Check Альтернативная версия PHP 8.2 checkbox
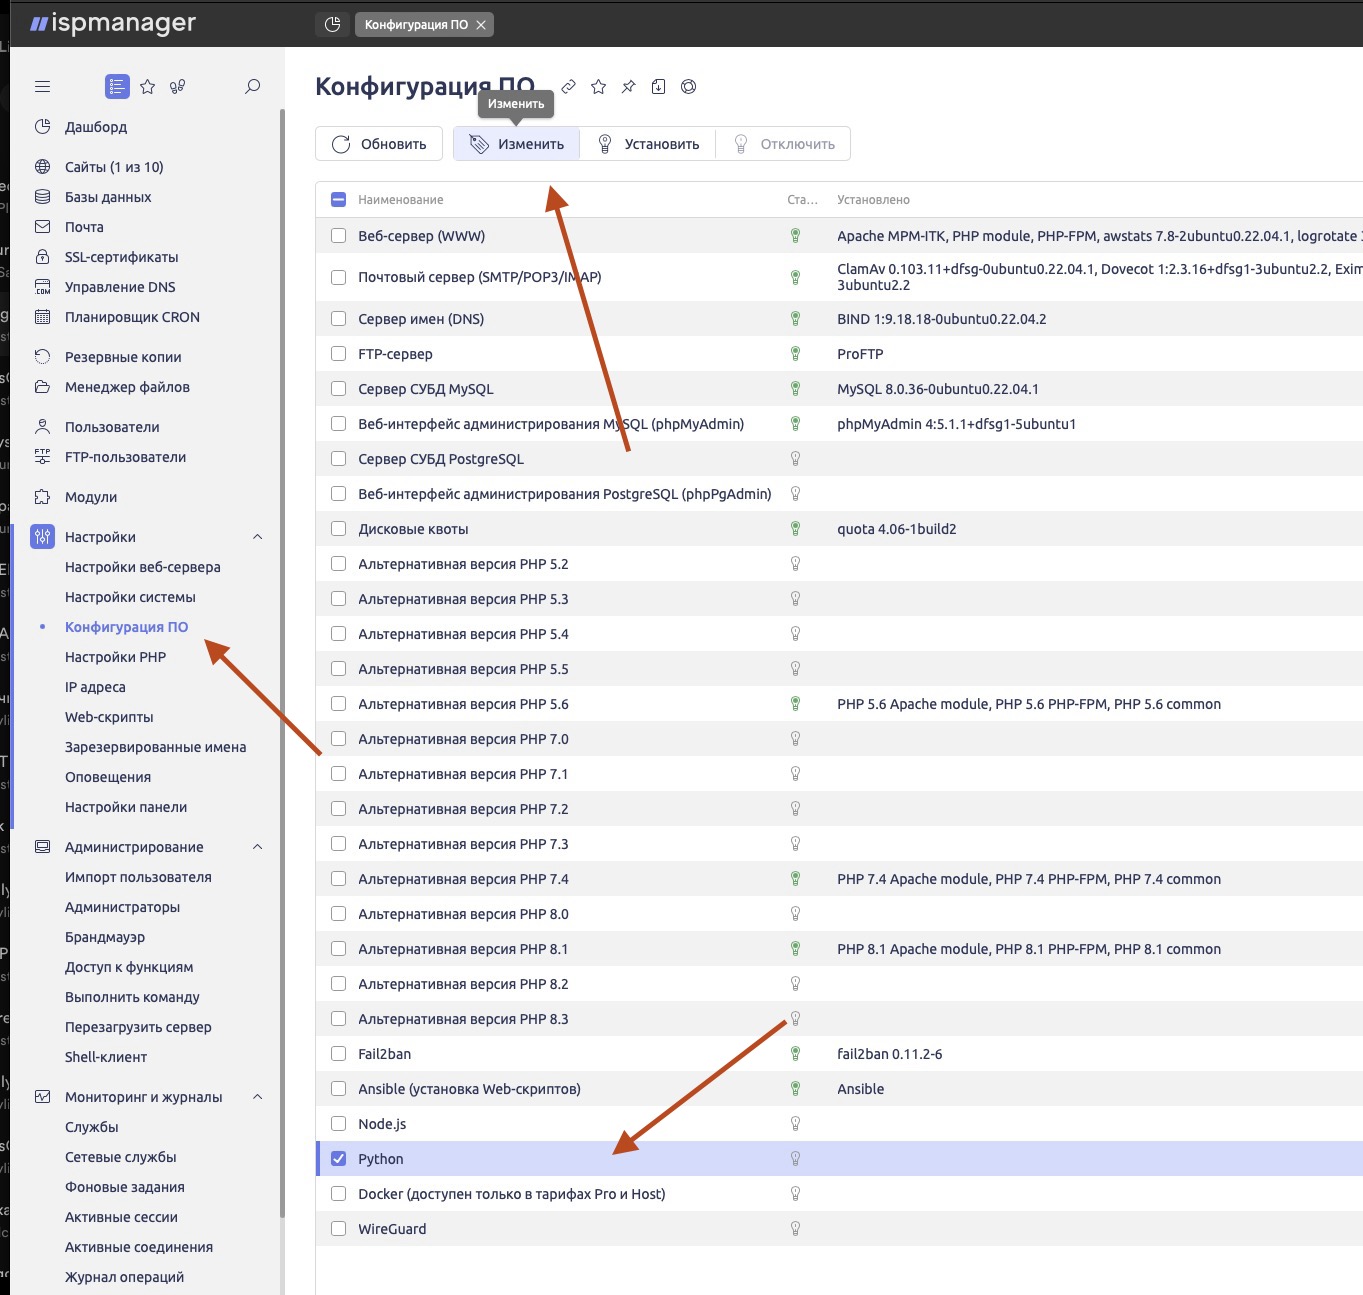Viewport: 1363px width, 1295px height. [338, 984]
